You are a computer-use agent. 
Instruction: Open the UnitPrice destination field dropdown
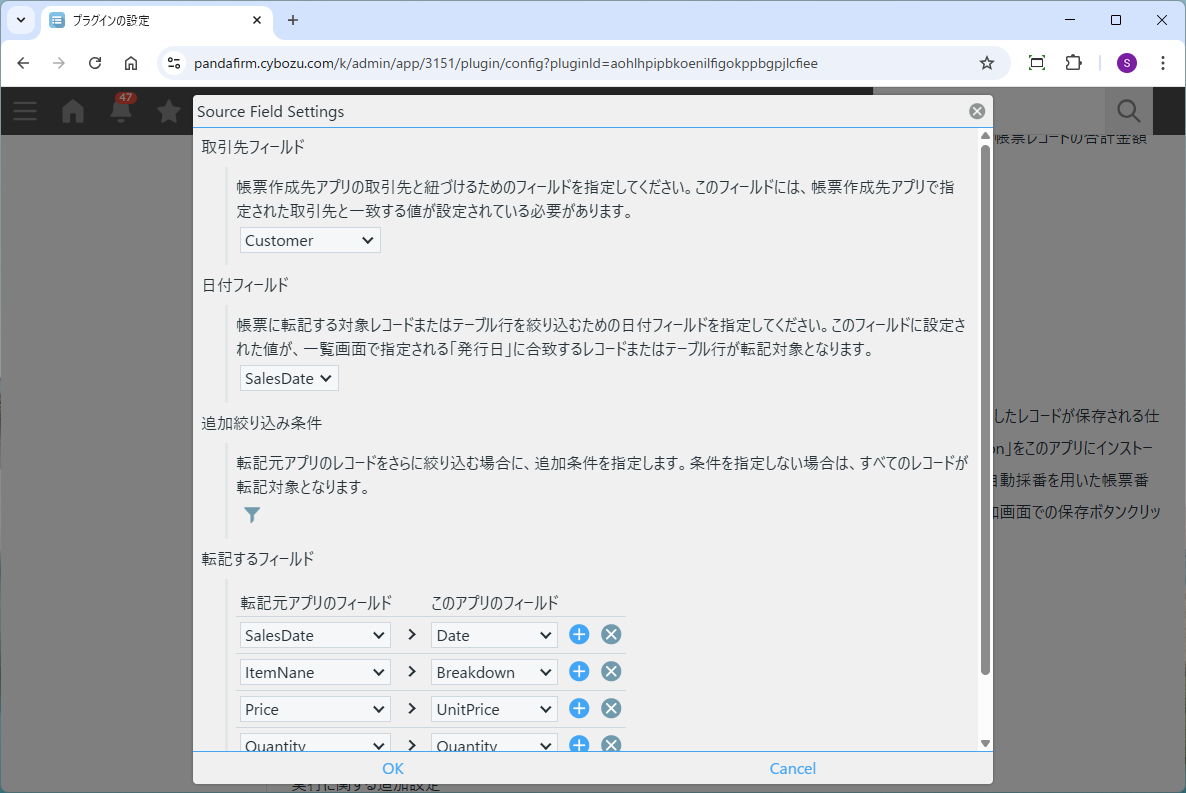[495, 709]
